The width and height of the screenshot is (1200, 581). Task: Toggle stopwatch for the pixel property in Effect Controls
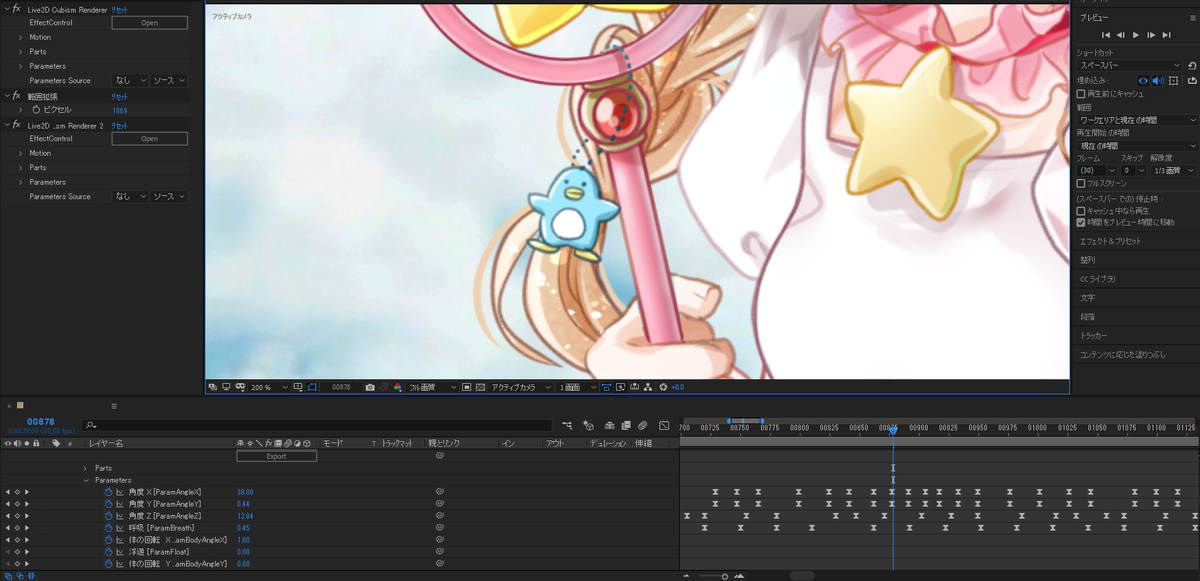coord(36,110)
